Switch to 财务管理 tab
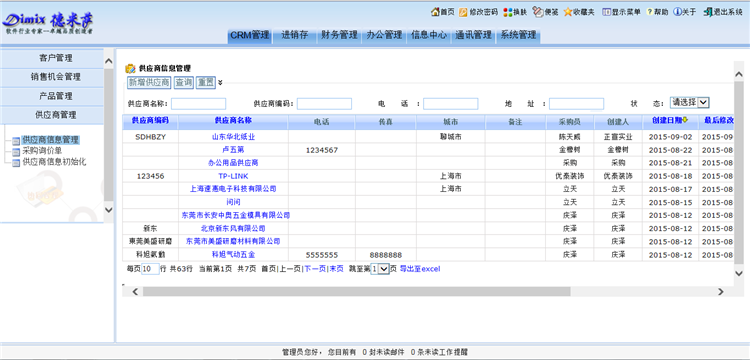This screenshot has height=360, width=750. [339, 35]
